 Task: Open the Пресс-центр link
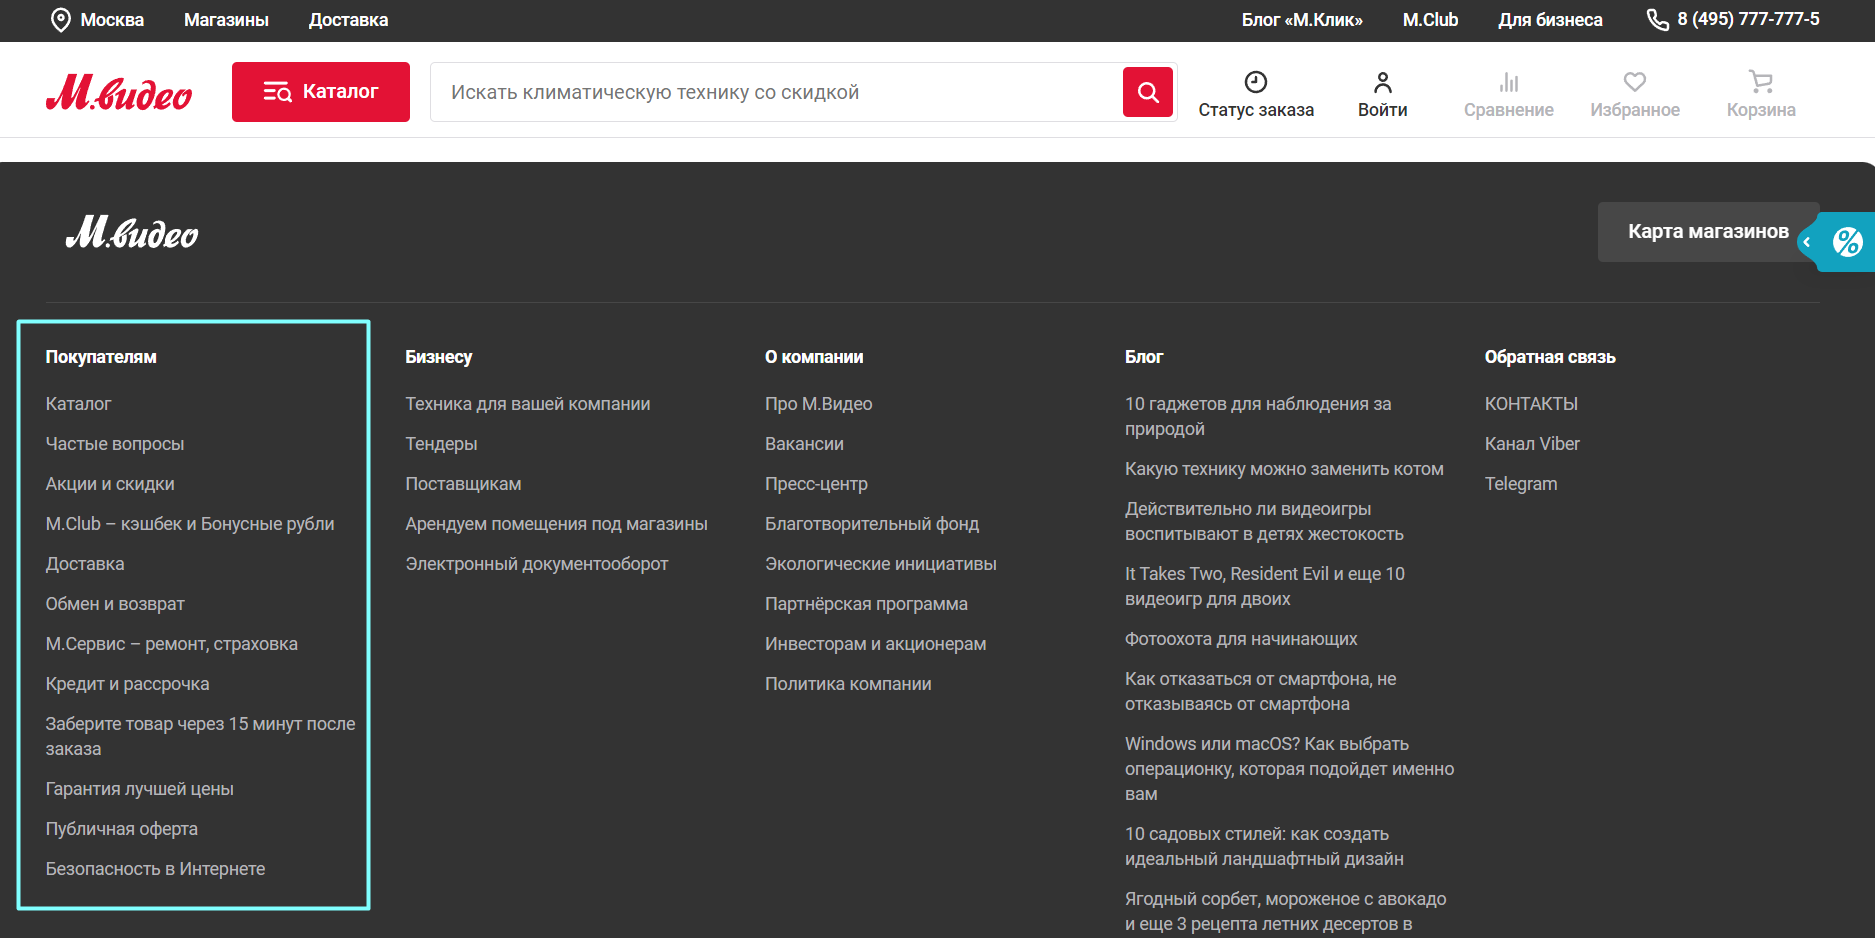pyautogui.click(x=817, y=484)
